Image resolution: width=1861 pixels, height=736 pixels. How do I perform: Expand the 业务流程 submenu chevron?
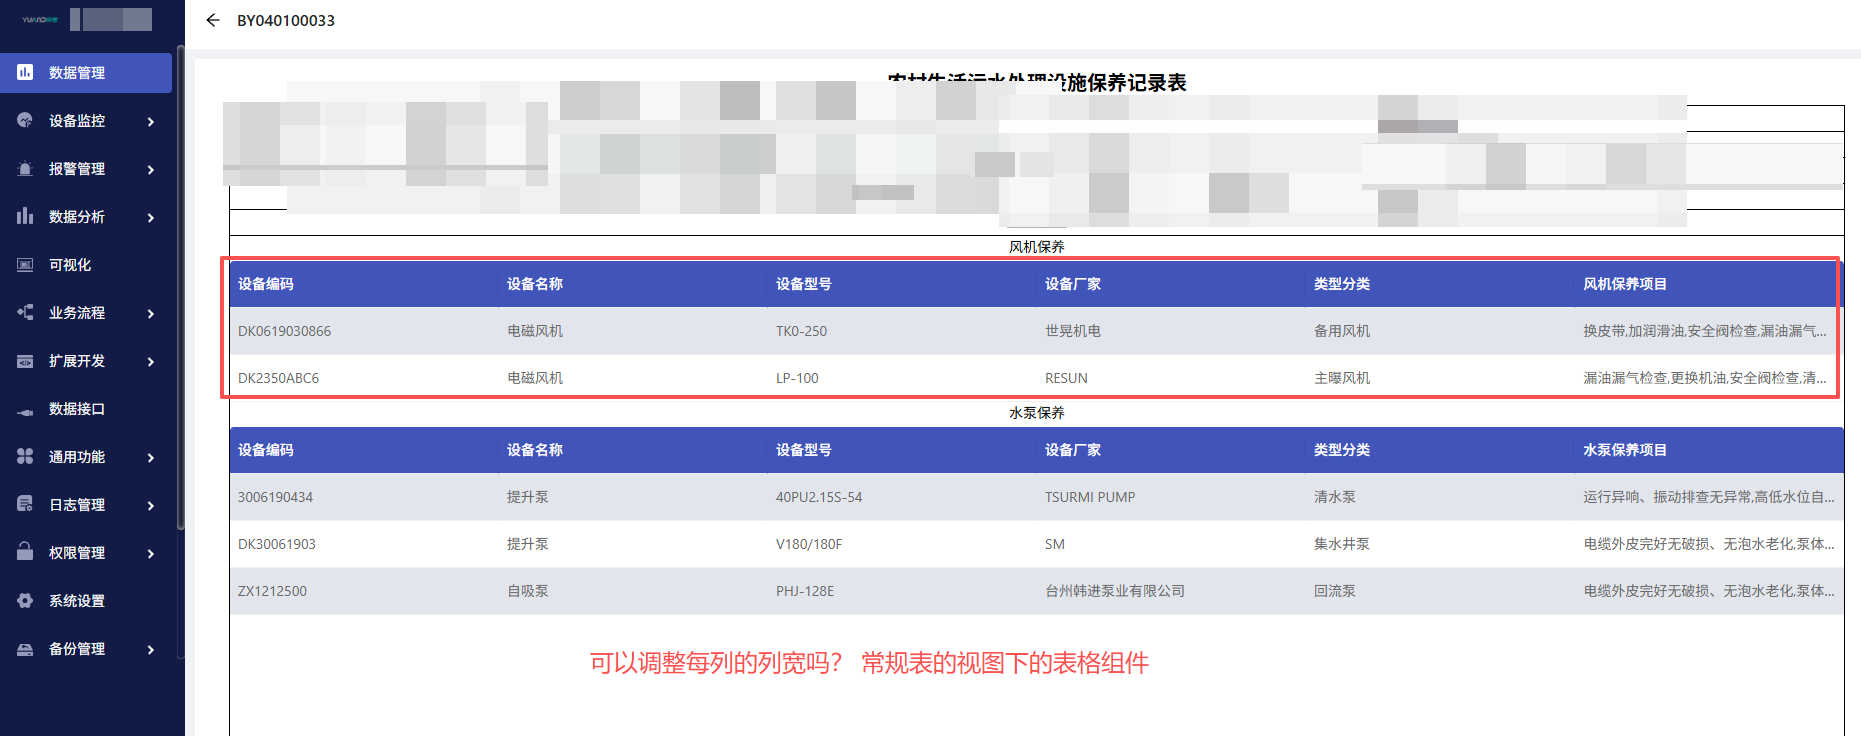pyautogui.click(x=151, y=313)
